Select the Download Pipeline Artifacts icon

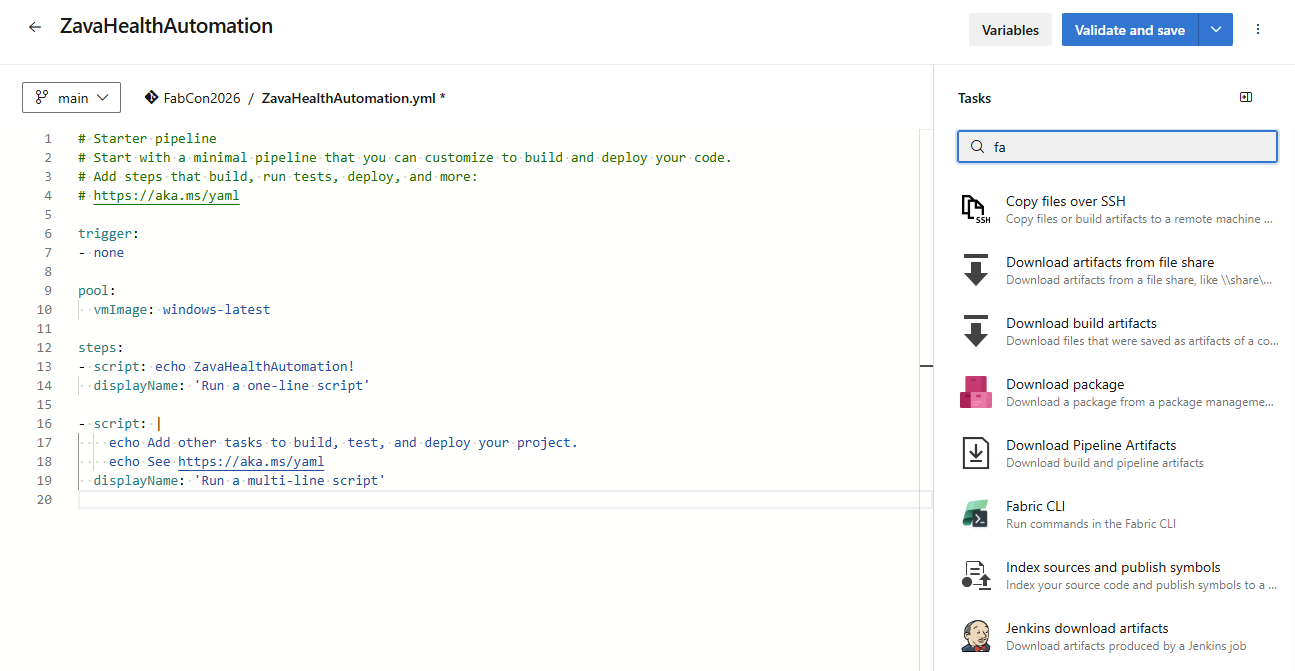pos(975,452)
